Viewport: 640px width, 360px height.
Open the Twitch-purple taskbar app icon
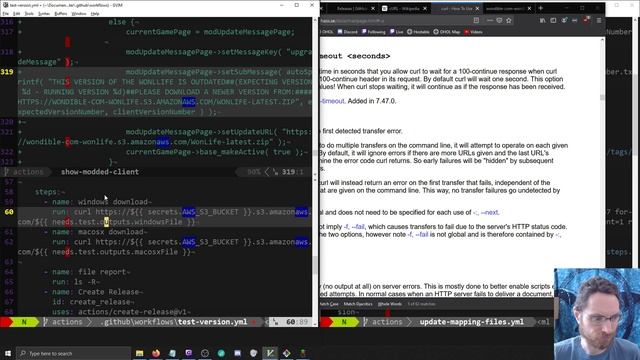189,353
